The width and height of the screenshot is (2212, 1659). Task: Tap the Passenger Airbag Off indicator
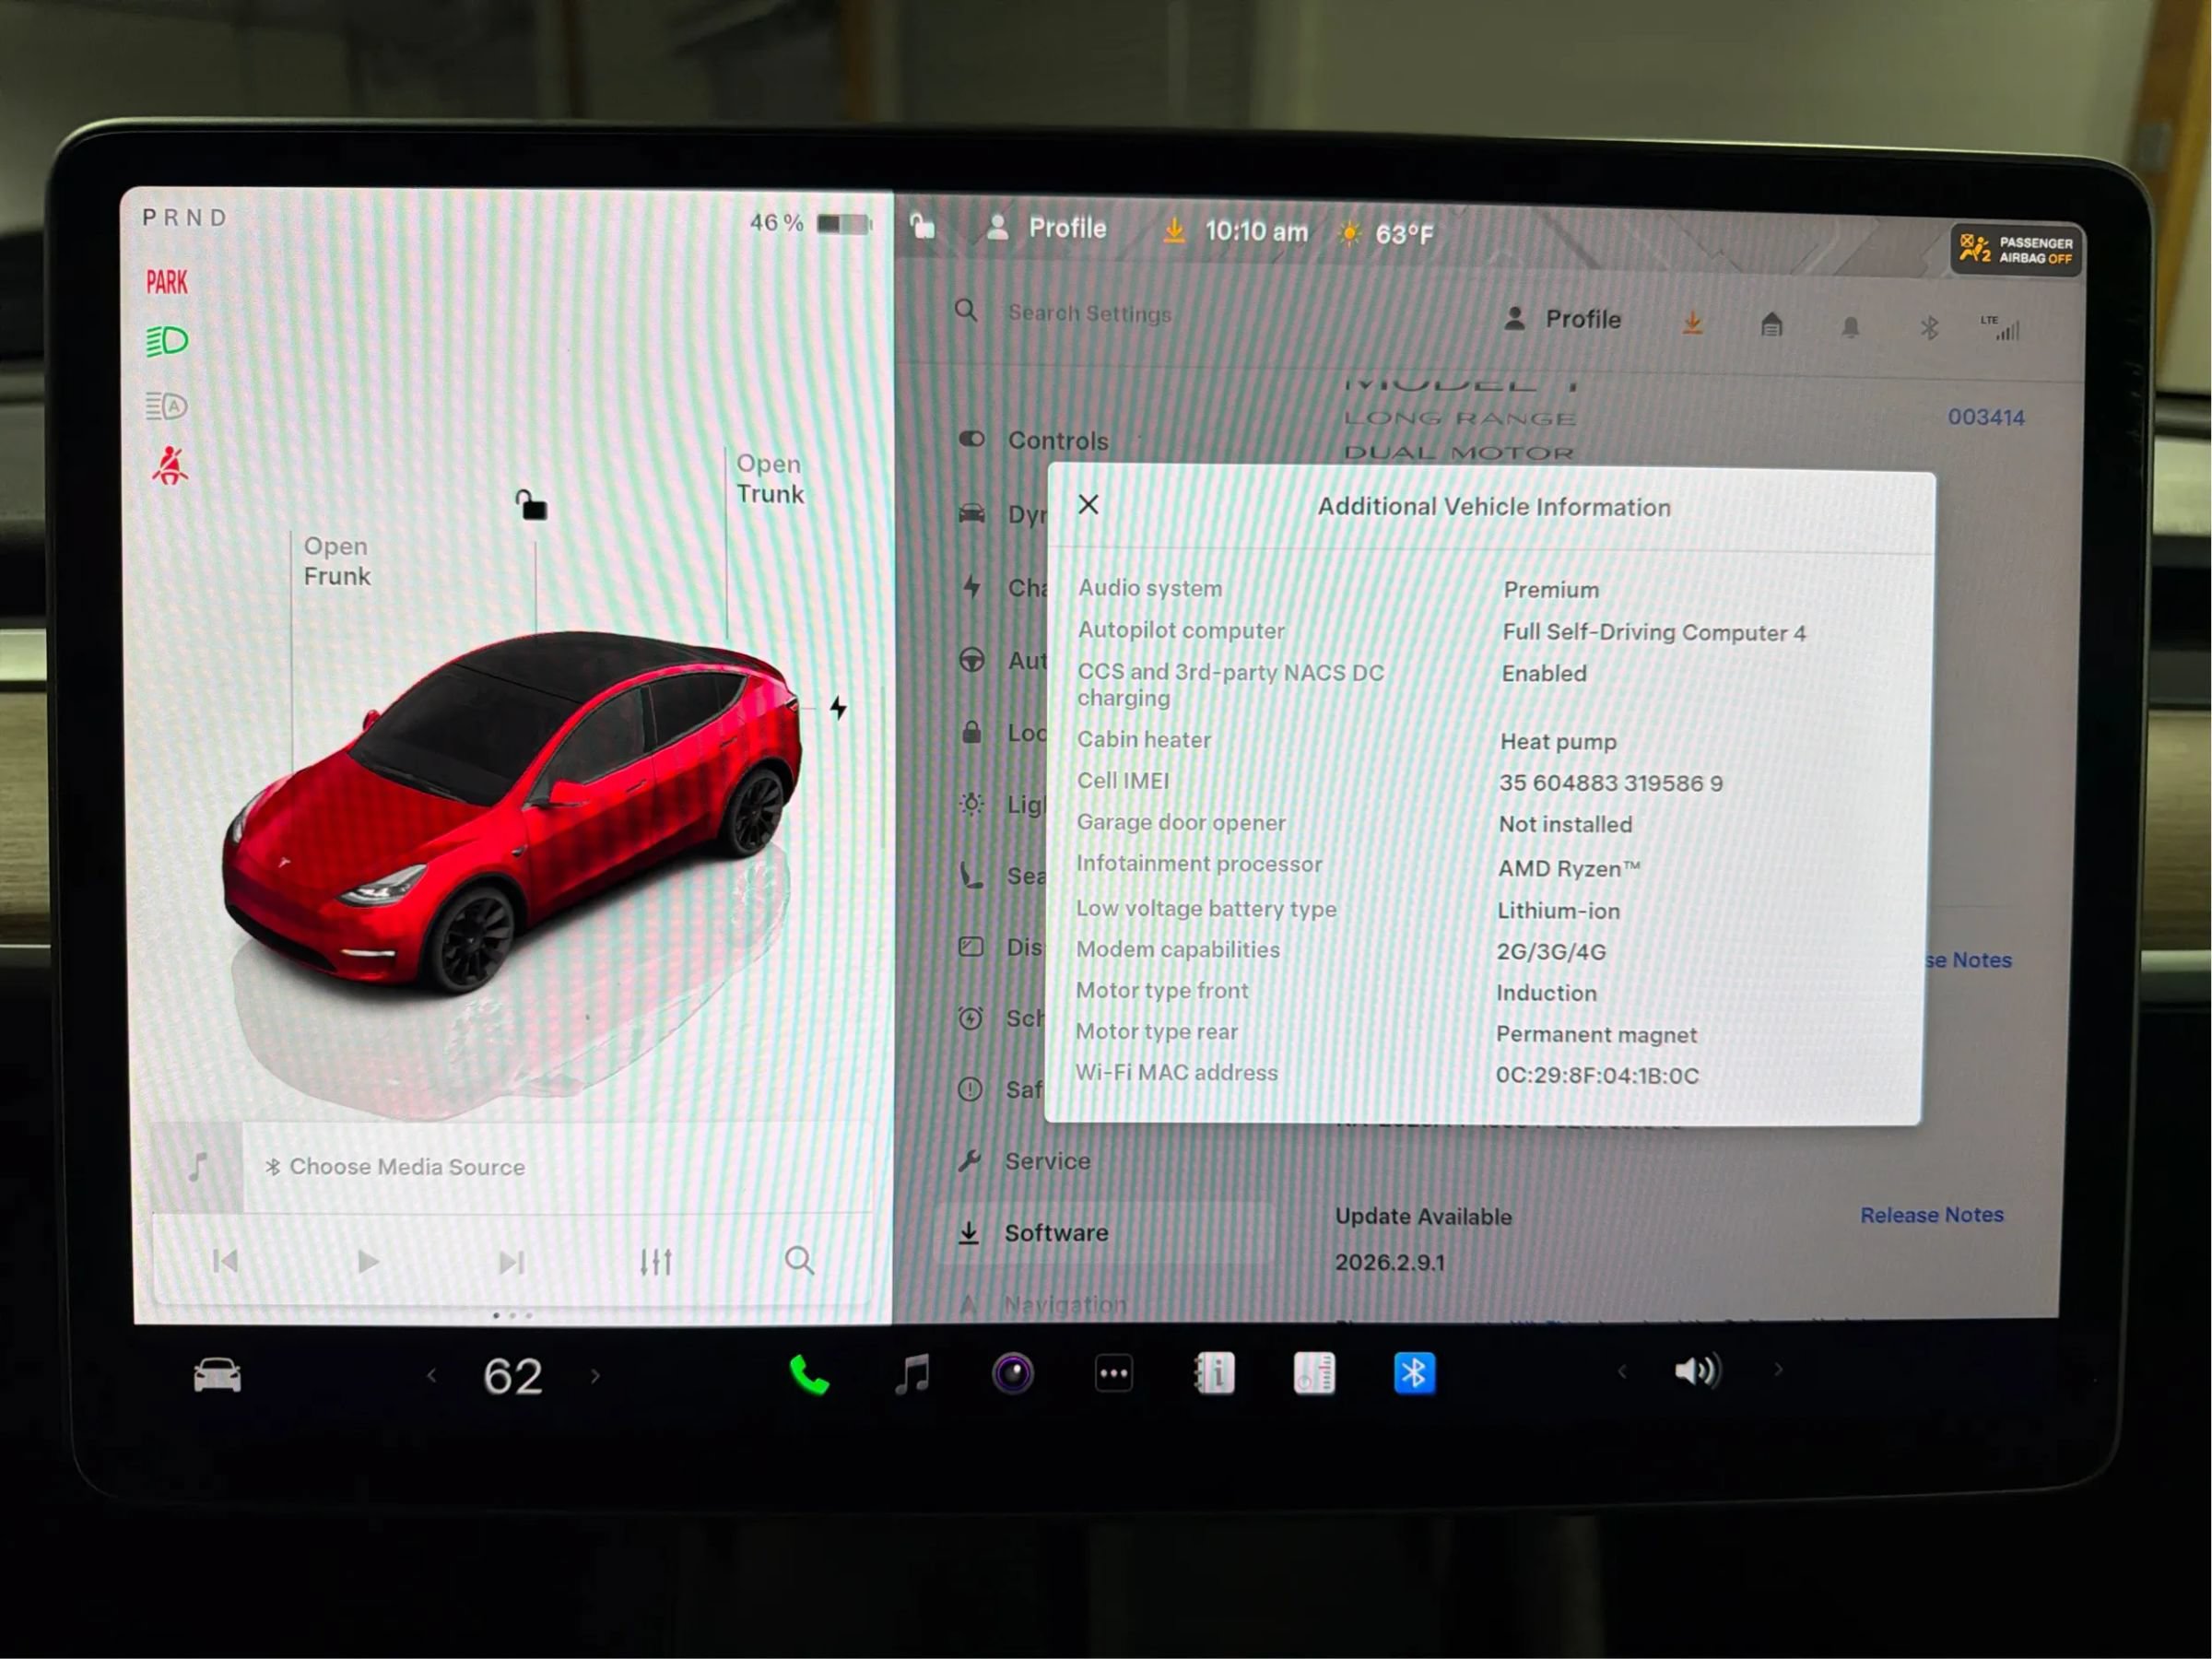tap(2017, 249)
